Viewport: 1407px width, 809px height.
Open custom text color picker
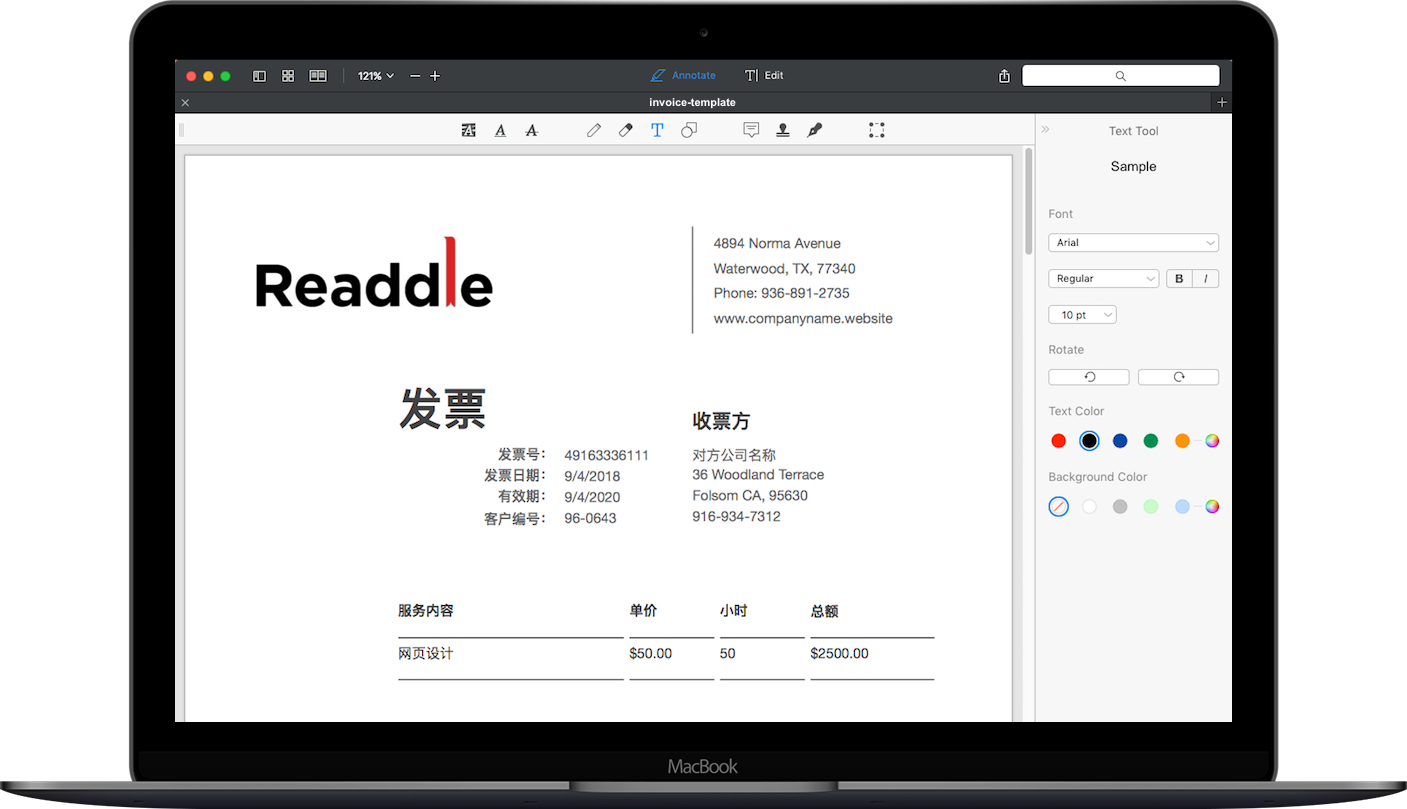click(x=1212, y=441)
